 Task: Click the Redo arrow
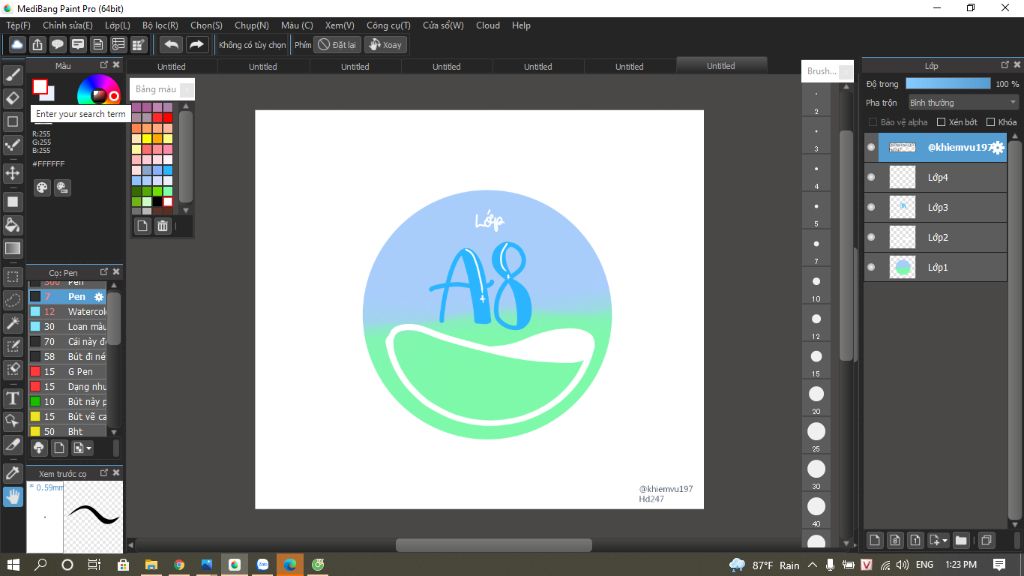point(196,44)
